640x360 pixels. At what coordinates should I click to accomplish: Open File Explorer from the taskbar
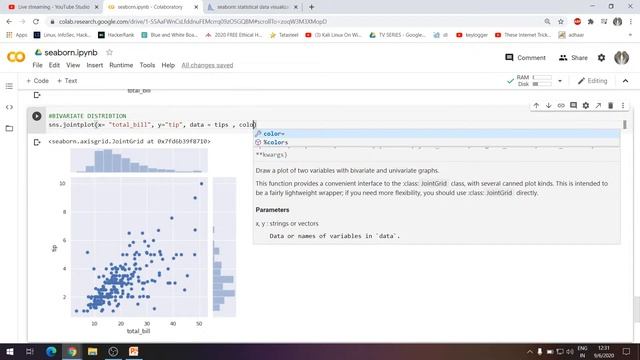93,351
